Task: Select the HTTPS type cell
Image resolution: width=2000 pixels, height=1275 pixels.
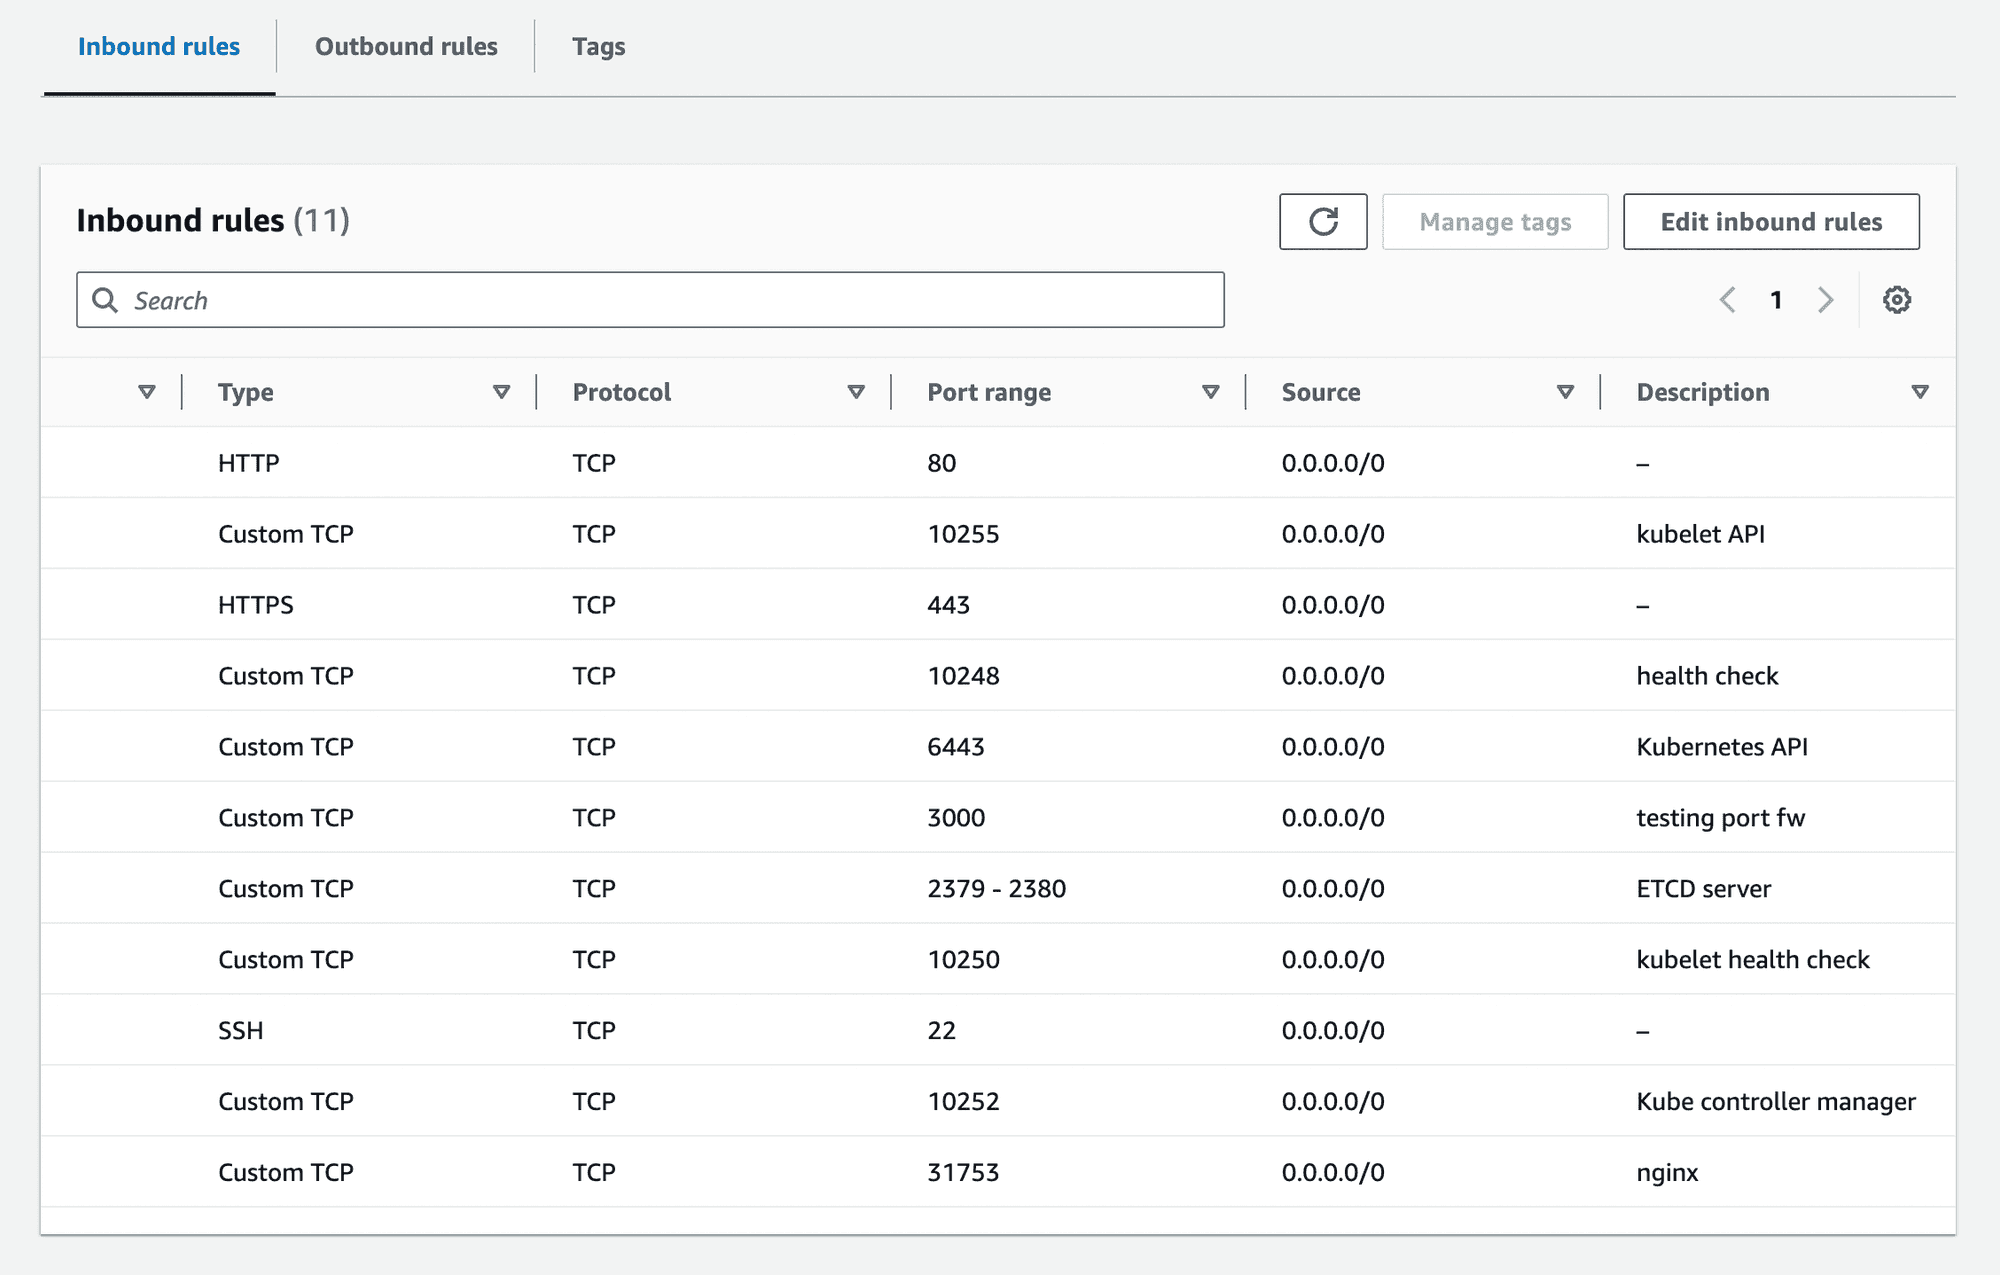Action: [256, 605]
